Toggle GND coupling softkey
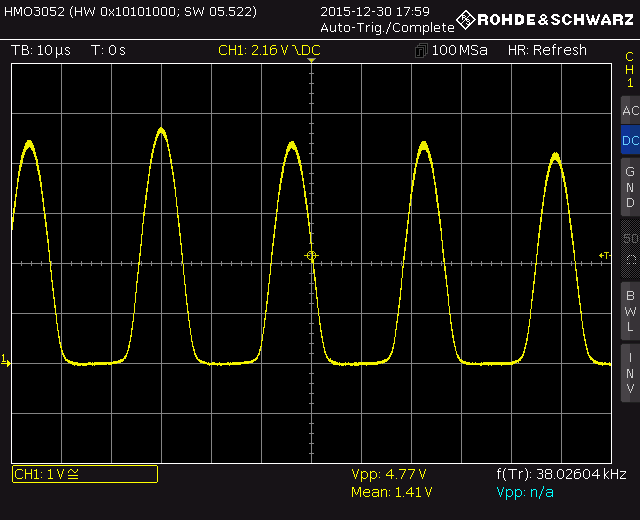The height and width of the screenshot is (520, 640). pos(630,187)
